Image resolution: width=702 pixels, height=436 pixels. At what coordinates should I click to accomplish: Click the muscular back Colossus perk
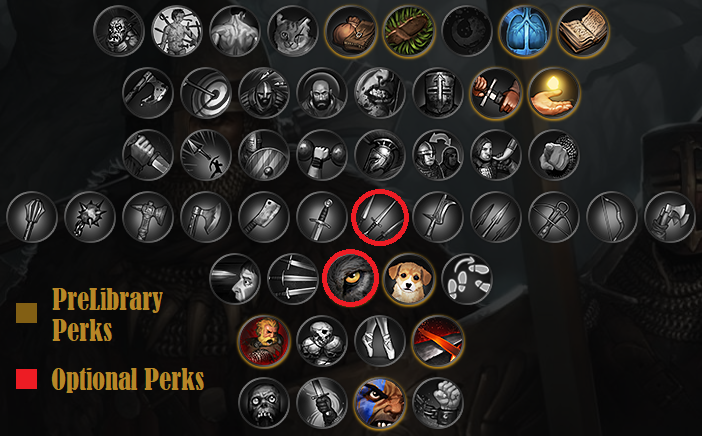[235, 31]
